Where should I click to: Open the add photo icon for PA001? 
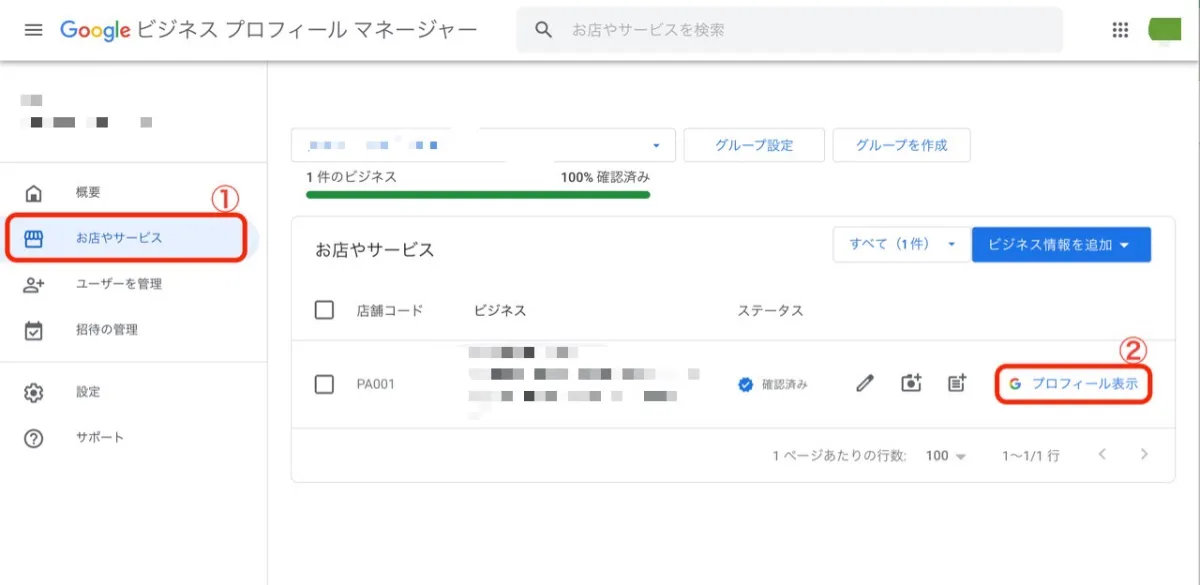(x=911, y=382)
